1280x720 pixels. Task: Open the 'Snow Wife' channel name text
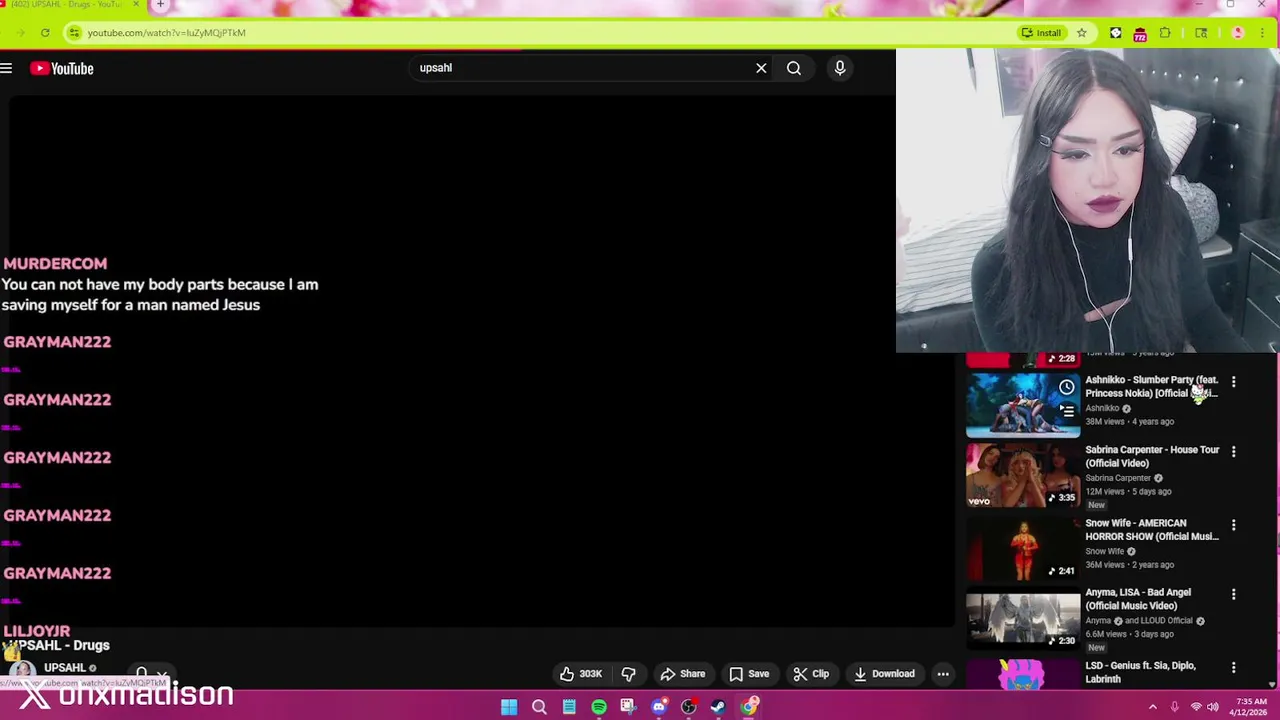point(1105,551)
